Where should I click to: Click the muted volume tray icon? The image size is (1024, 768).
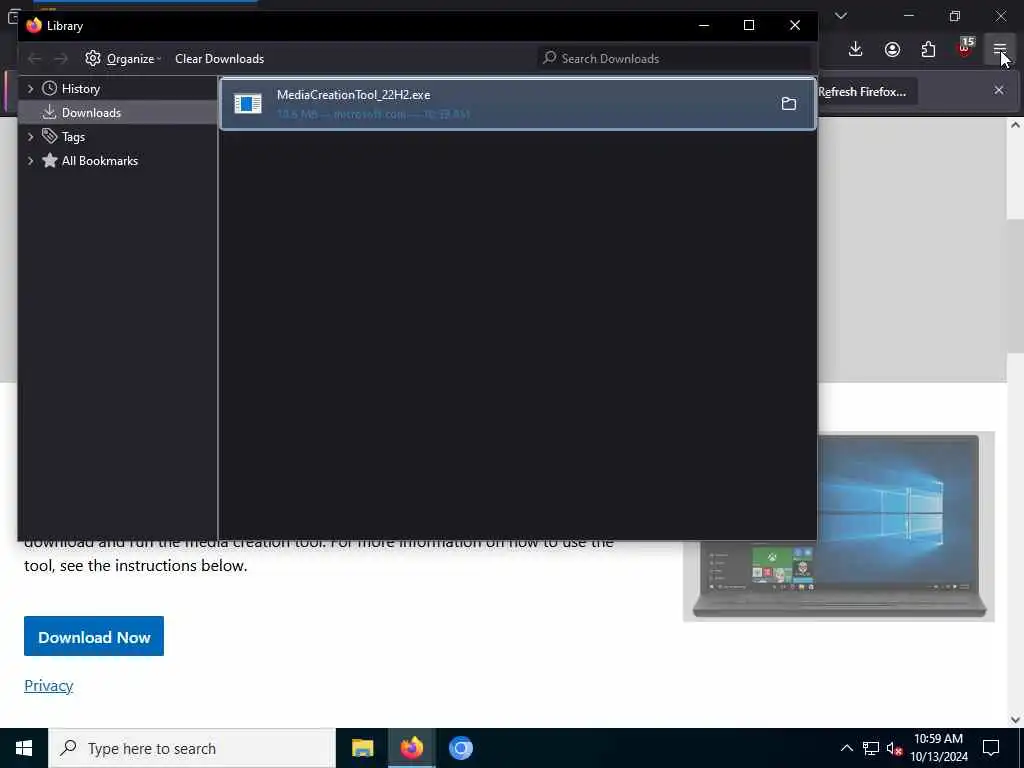895,748
